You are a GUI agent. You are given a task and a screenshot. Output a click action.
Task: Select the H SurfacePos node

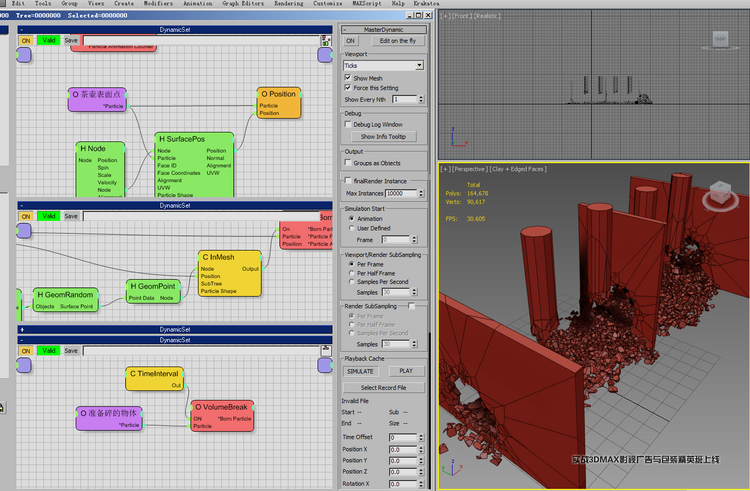tap(194, 165)
